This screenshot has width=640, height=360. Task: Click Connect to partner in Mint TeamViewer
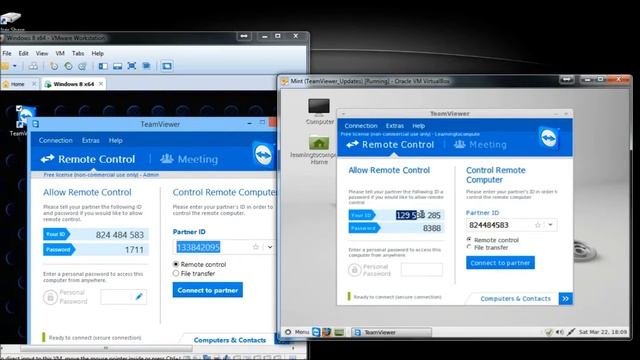(500, 263)
